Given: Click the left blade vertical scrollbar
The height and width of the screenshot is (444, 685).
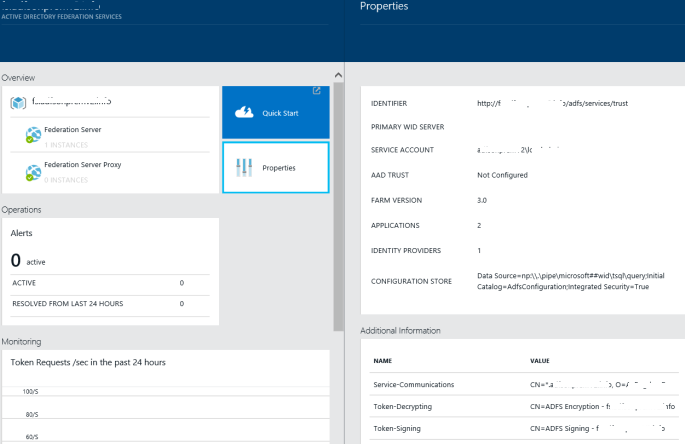Looking at the screenshot, I should (x=337, y=200).
